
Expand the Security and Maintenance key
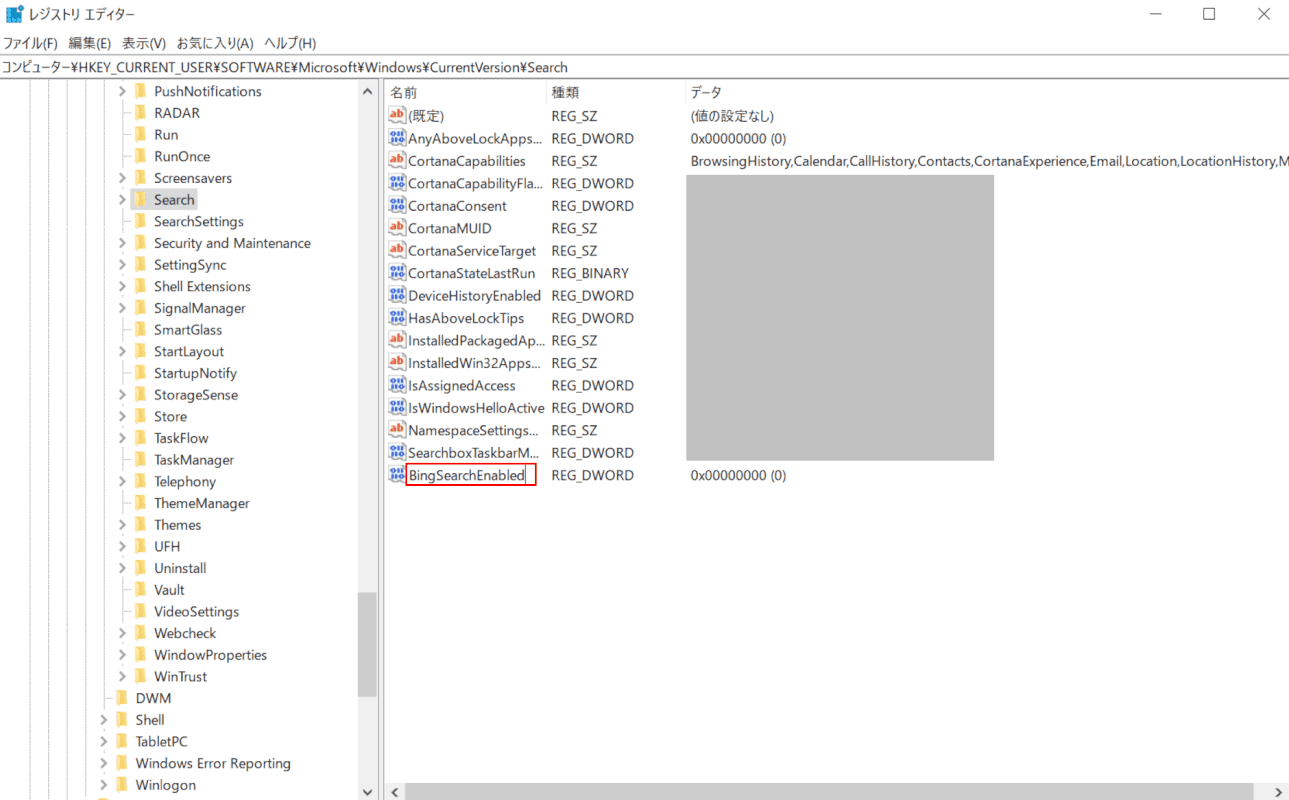(x=122, y=243)
